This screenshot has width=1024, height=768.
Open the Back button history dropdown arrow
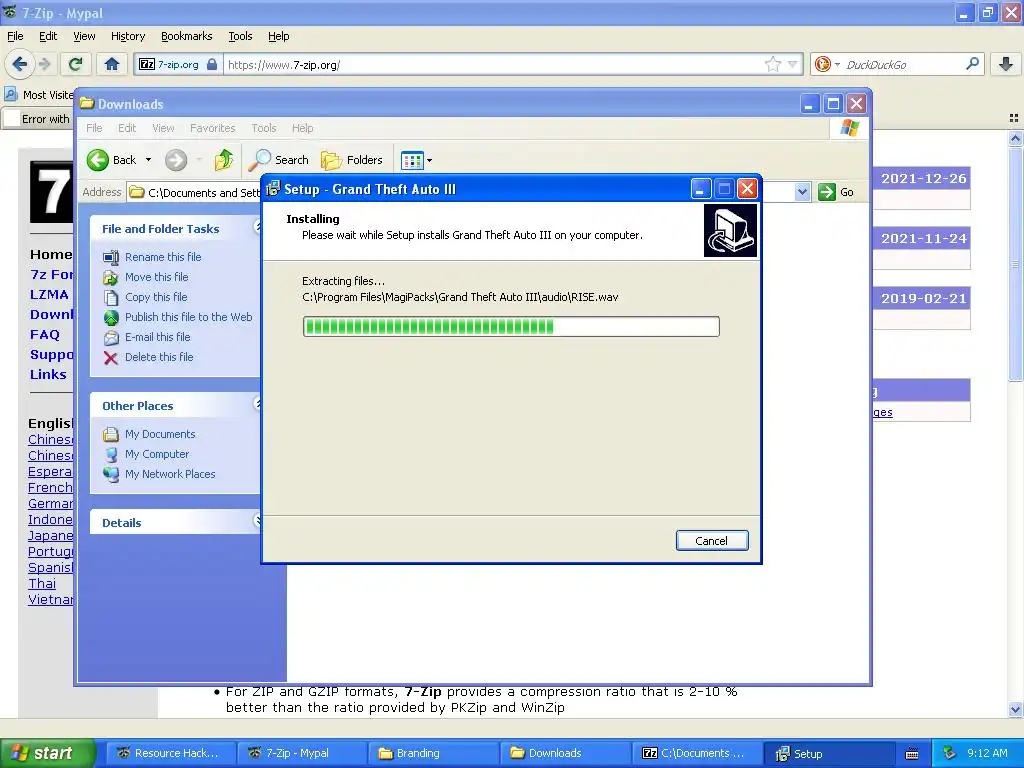tap(148, 160)
